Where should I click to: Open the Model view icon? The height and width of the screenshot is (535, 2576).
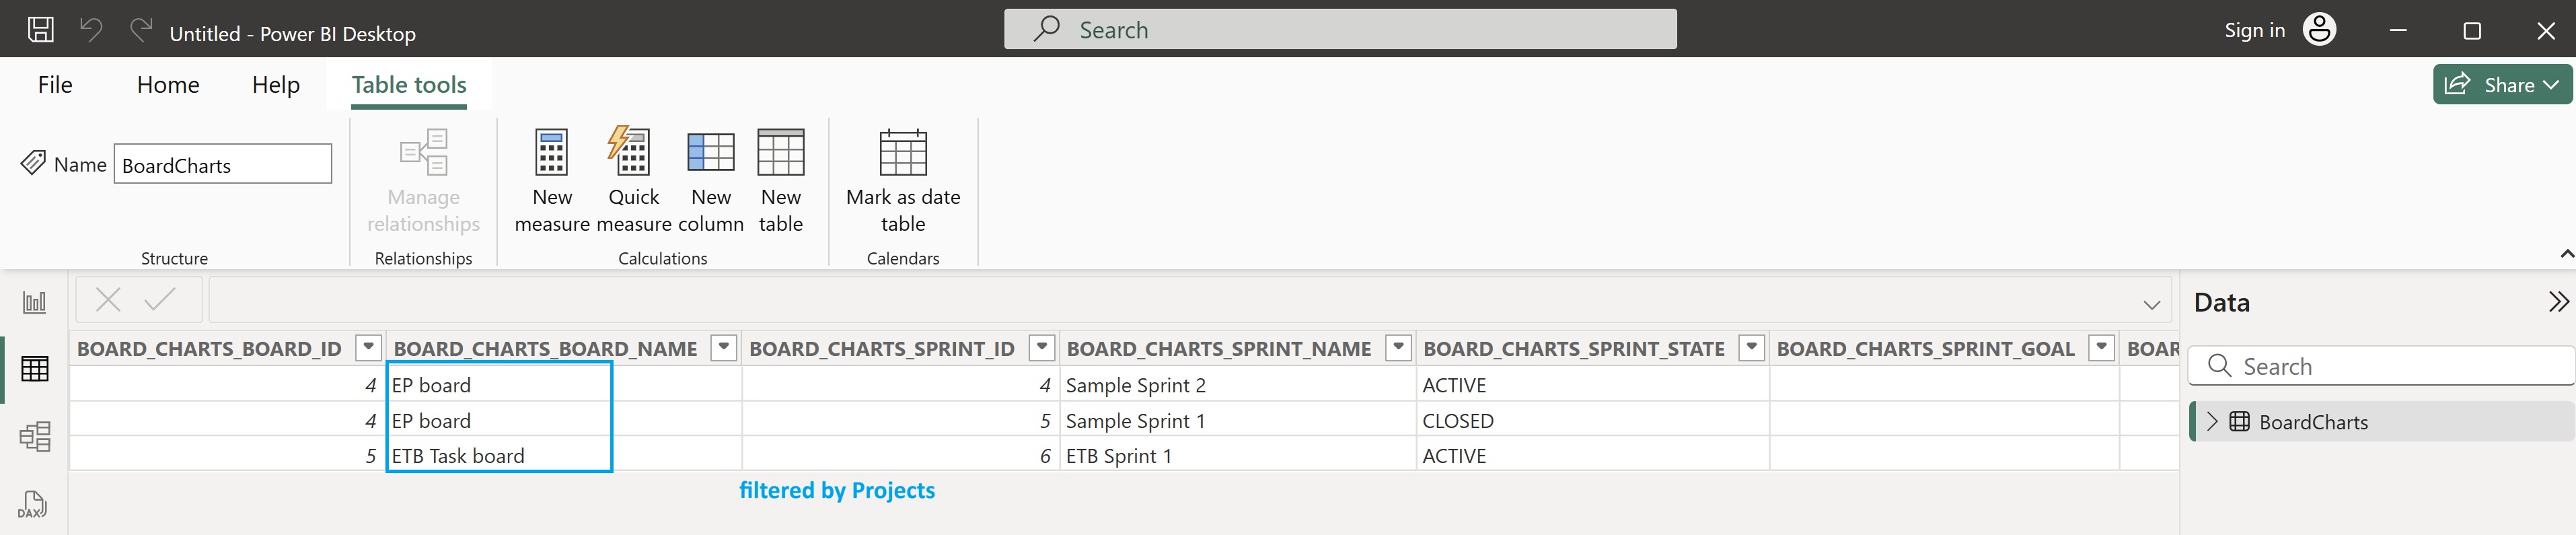pos(36,436)
